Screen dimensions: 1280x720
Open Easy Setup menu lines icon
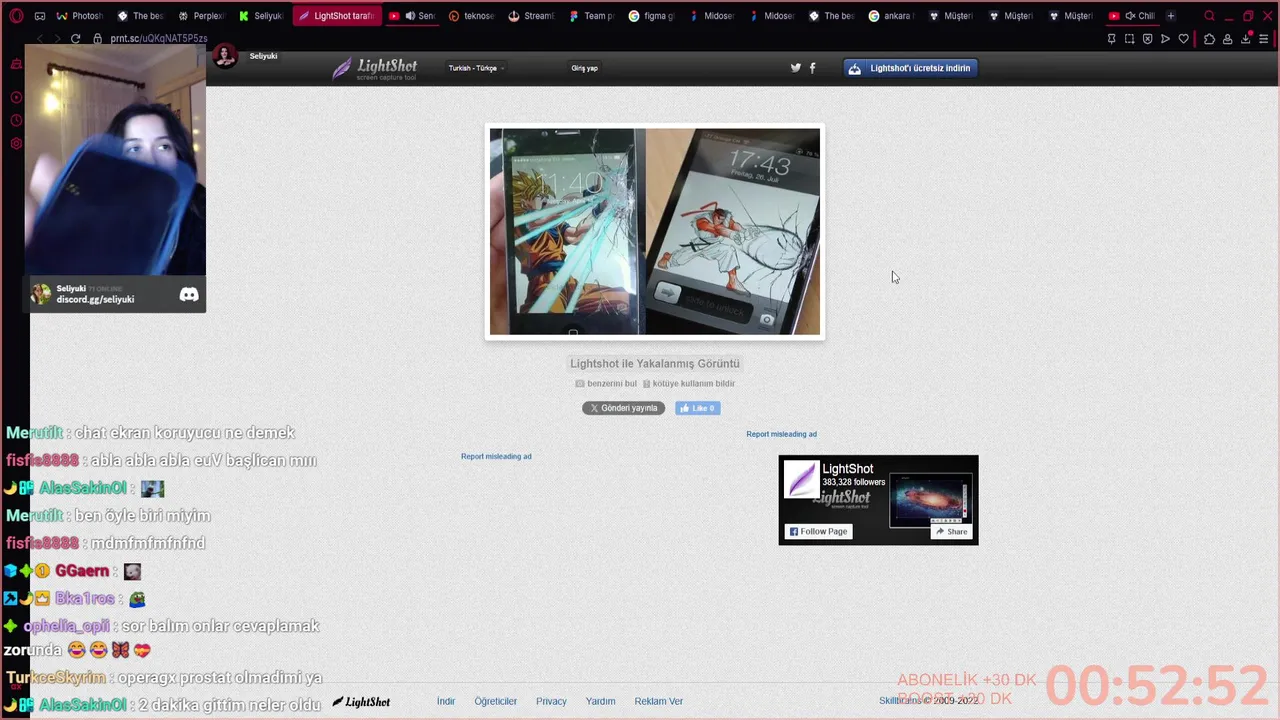[1264, 39]
